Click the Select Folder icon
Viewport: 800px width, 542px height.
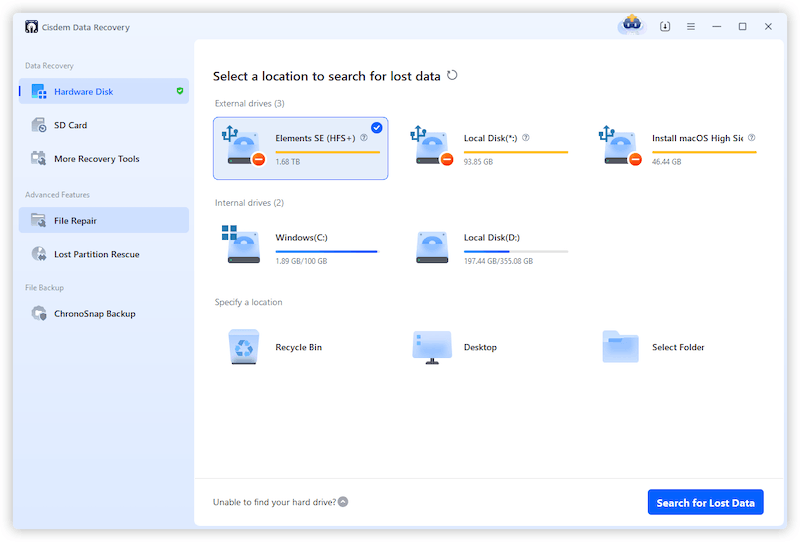[x=620, y=347]
